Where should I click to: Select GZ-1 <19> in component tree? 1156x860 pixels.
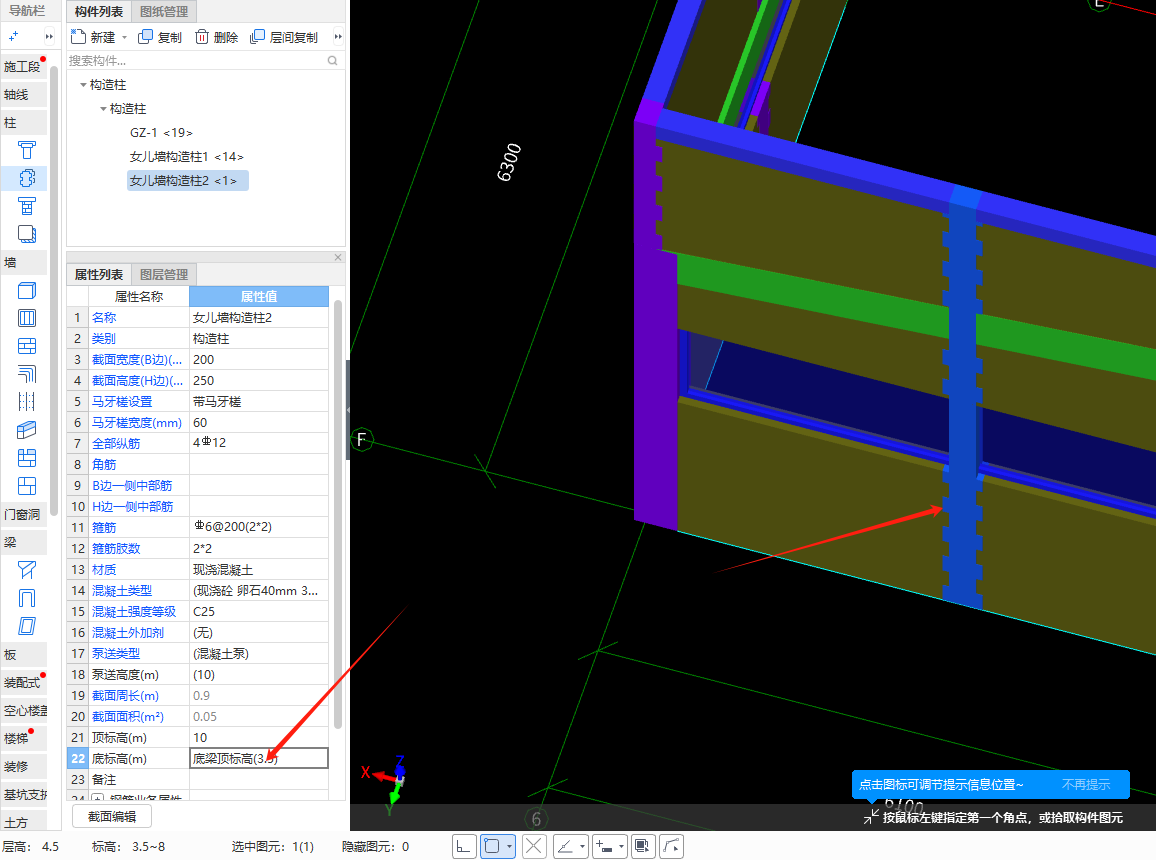[x=161, y=133]
